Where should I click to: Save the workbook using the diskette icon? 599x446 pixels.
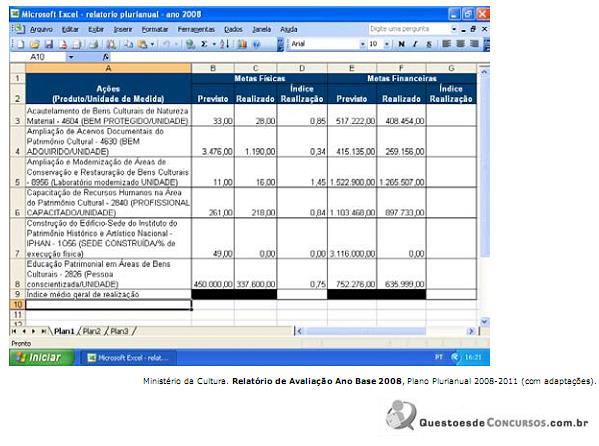(x=49, y=44)
